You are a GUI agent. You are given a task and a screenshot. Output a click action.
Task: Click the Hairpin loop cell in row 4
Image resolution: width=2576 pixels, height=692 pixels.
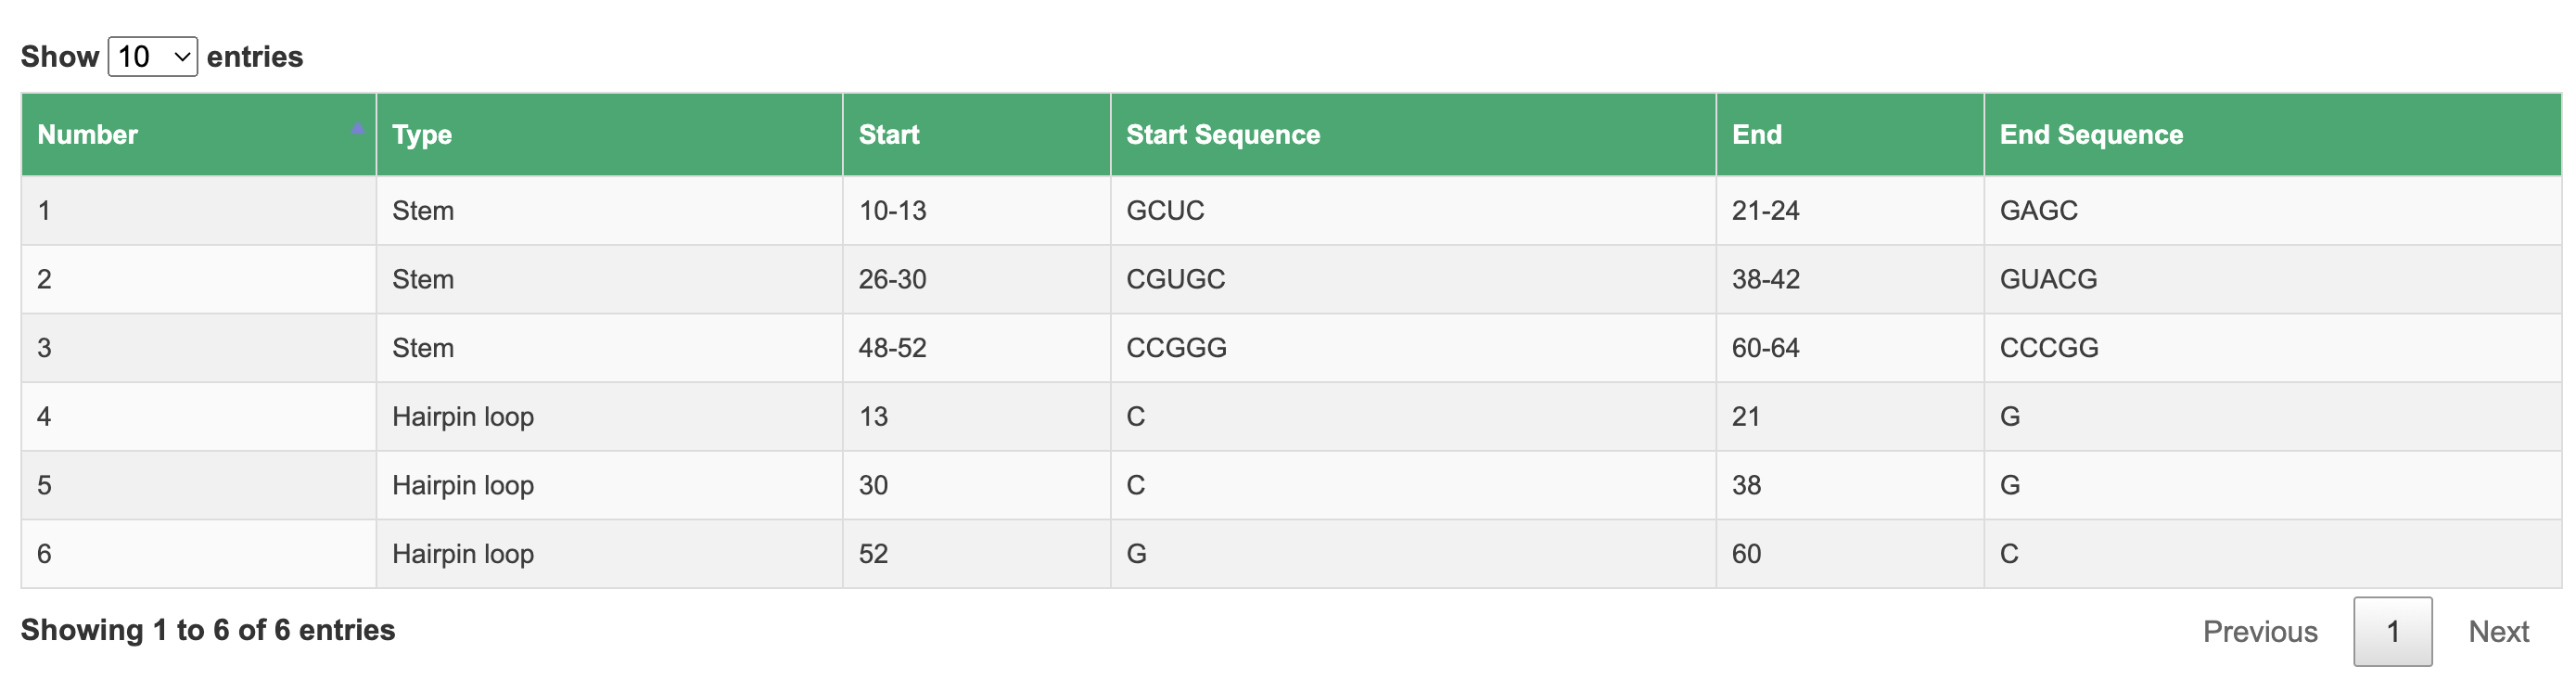(609, 417)
